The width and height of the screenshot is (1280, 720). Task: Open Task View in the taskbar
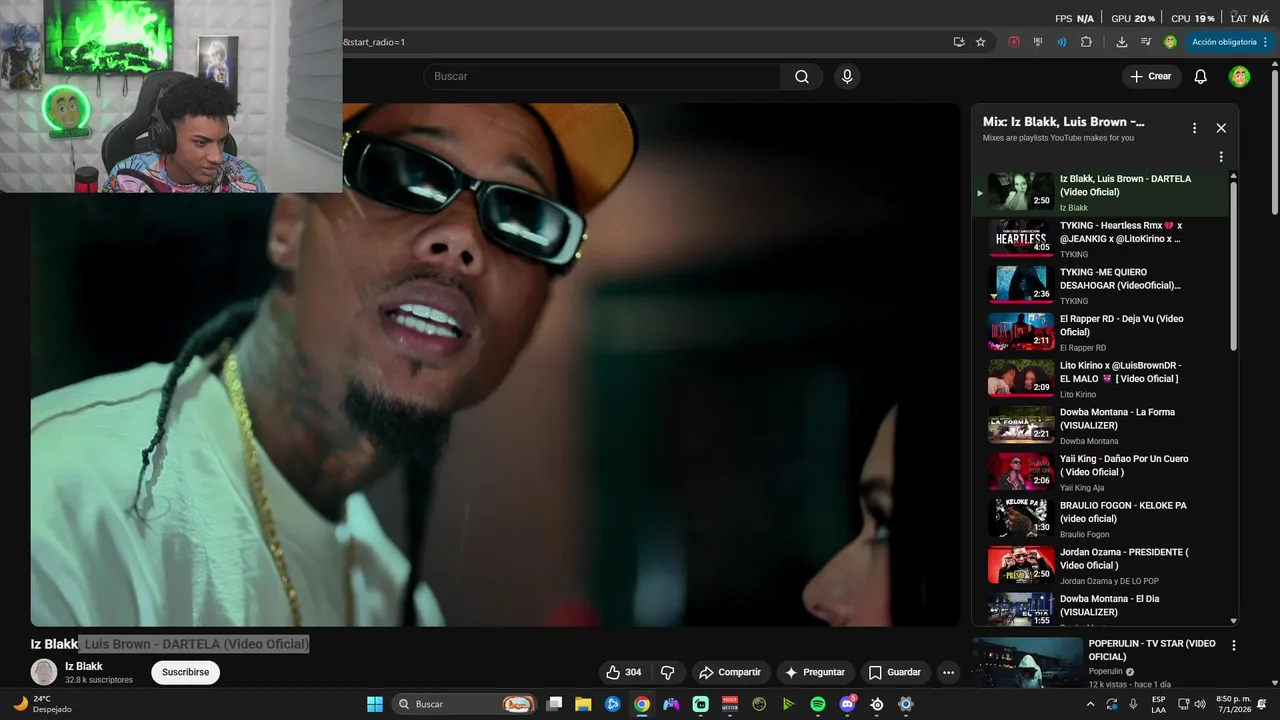(554, 704)
